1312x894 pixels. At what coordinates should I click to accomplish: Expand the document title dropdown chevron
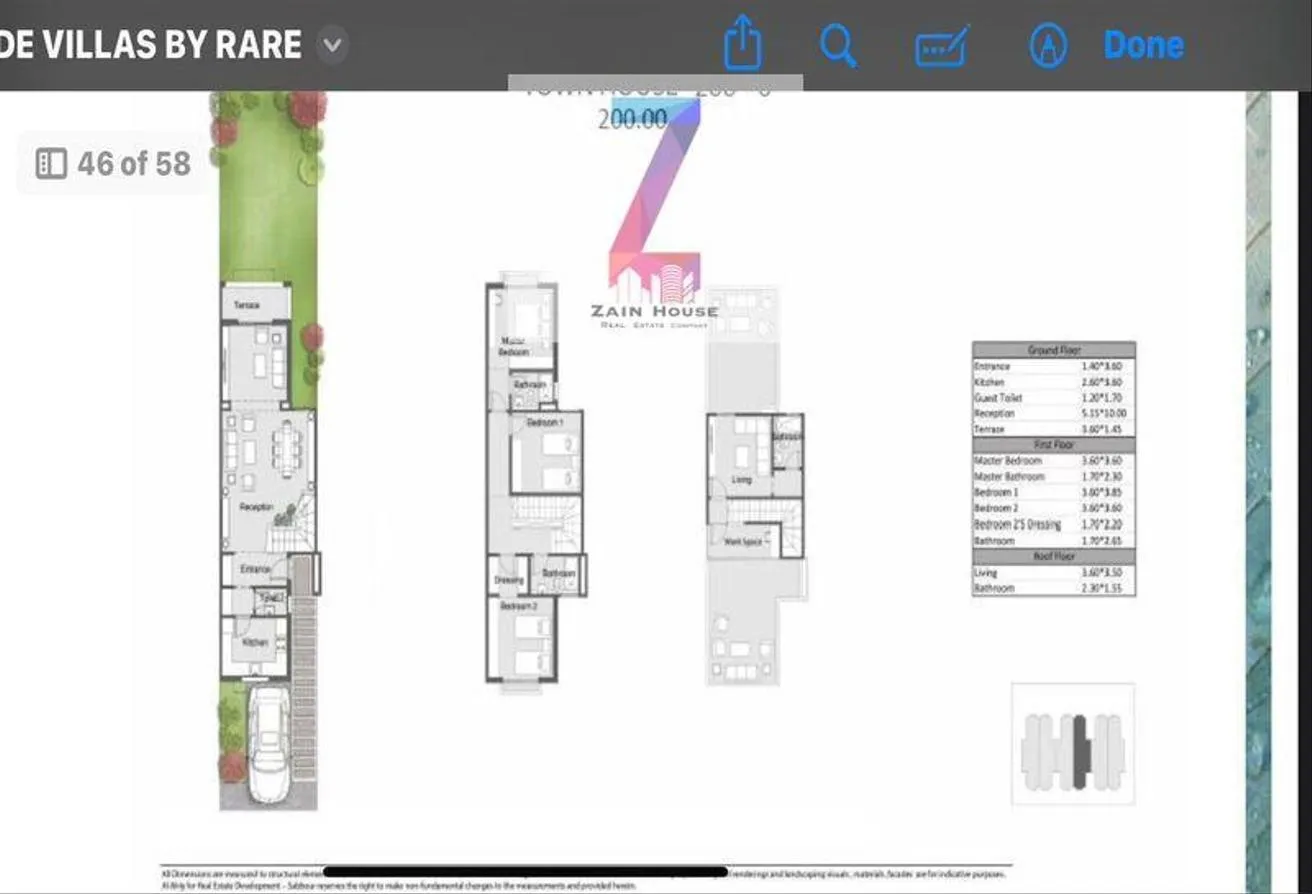point(332,45)
